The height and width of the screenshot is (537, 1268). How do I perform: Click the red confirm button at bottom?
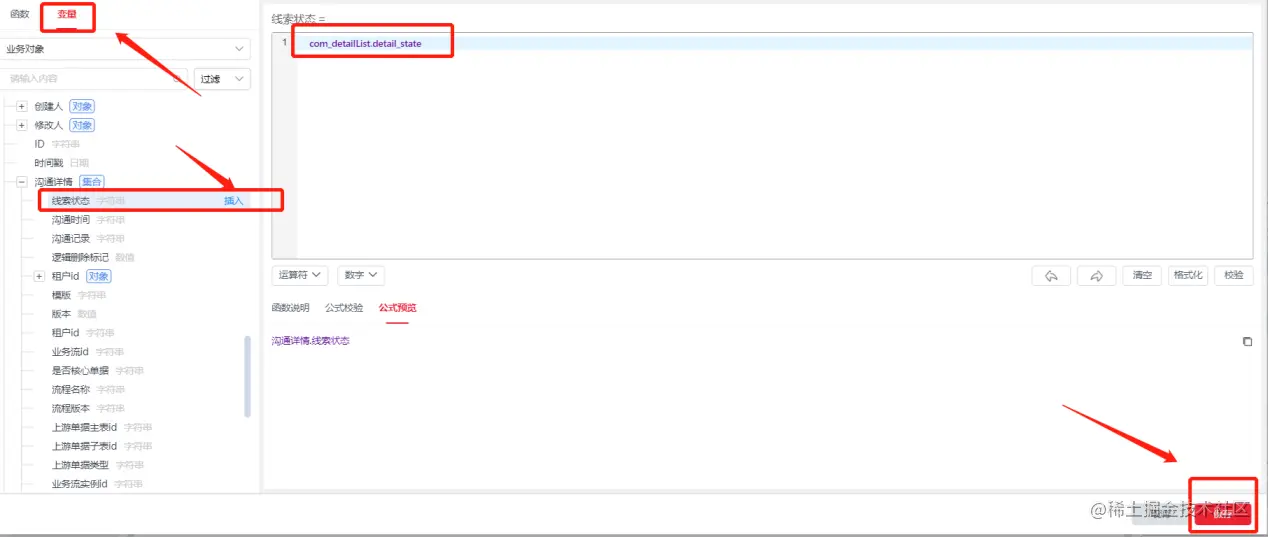pyautogui.click(x=1221, y=513)
